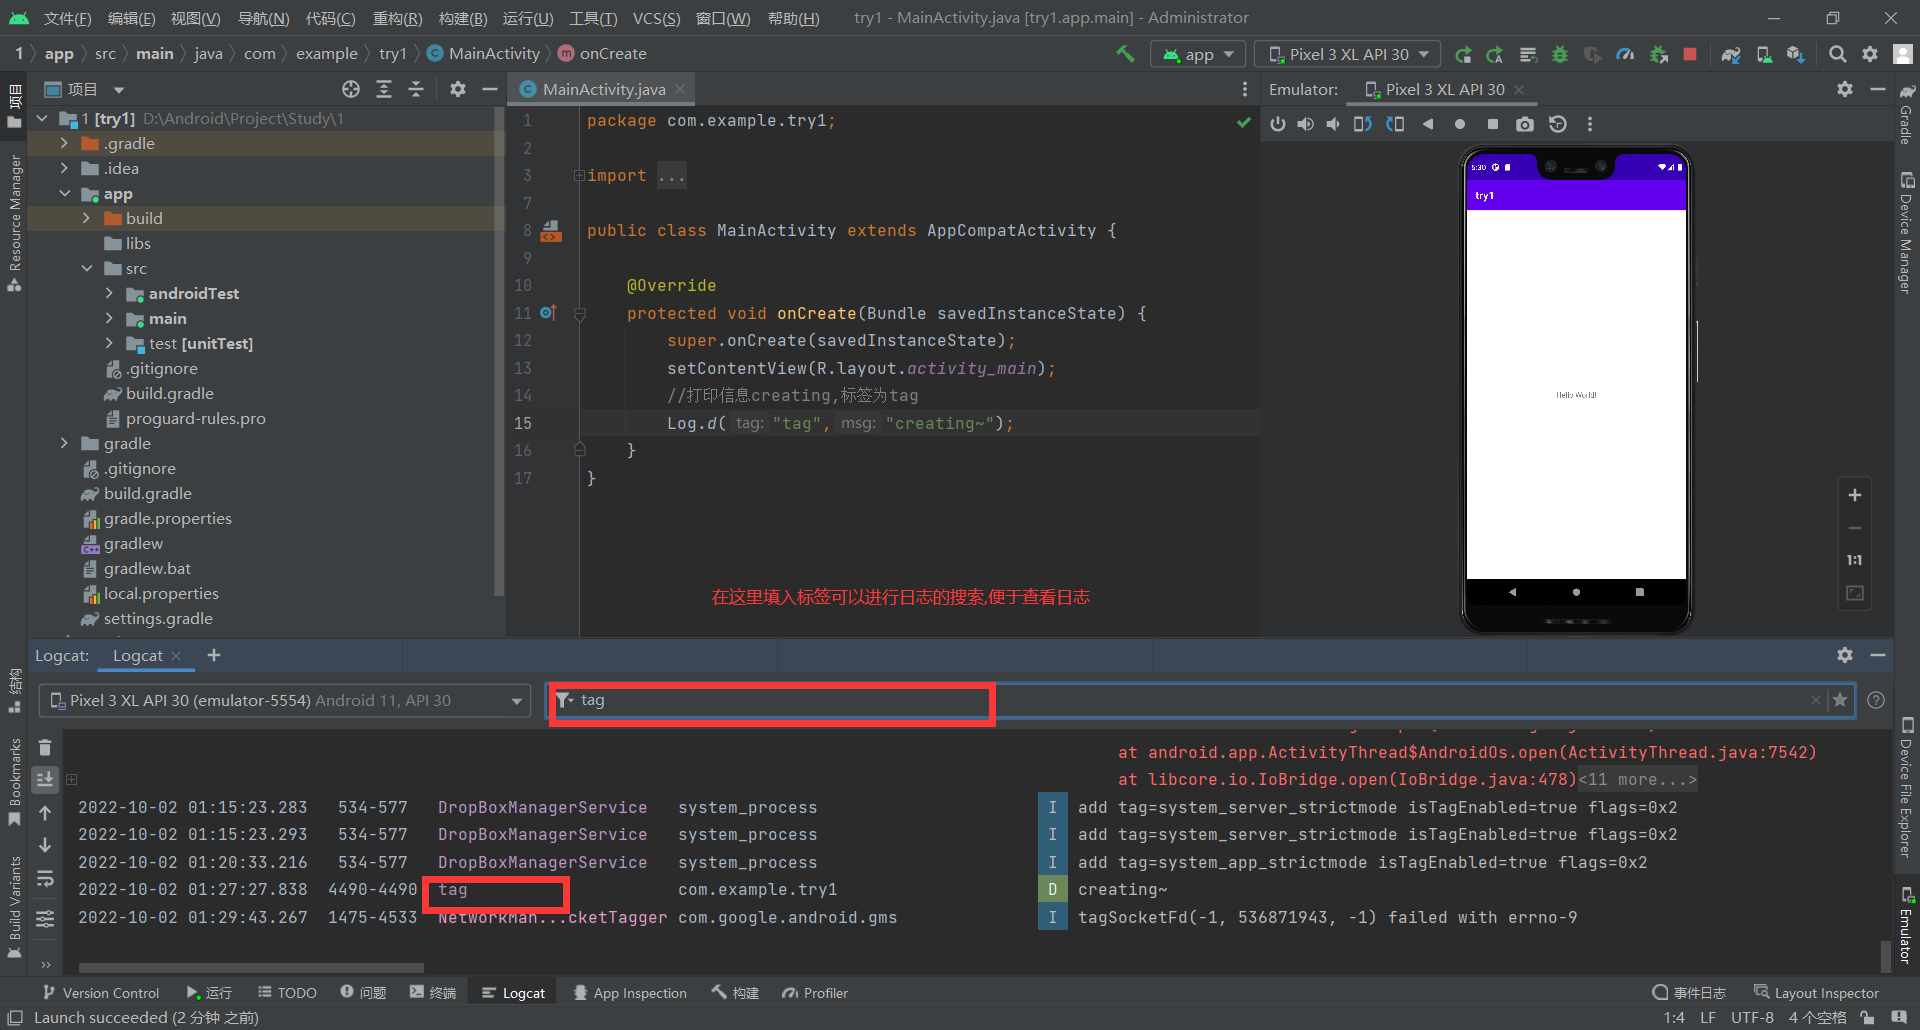Select settings.gradle file

tap(158, 618)
